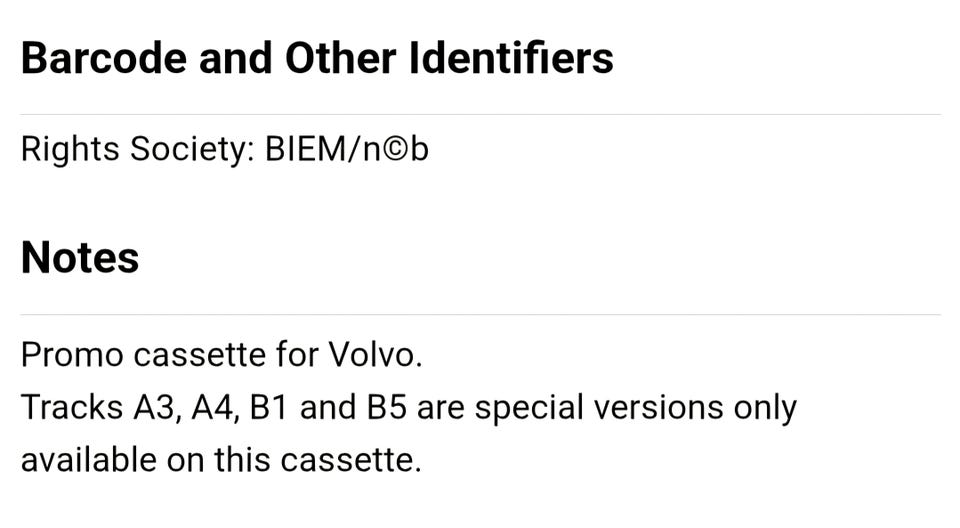
Task: Click the phrase special versions only
Action: coord(636,407)
